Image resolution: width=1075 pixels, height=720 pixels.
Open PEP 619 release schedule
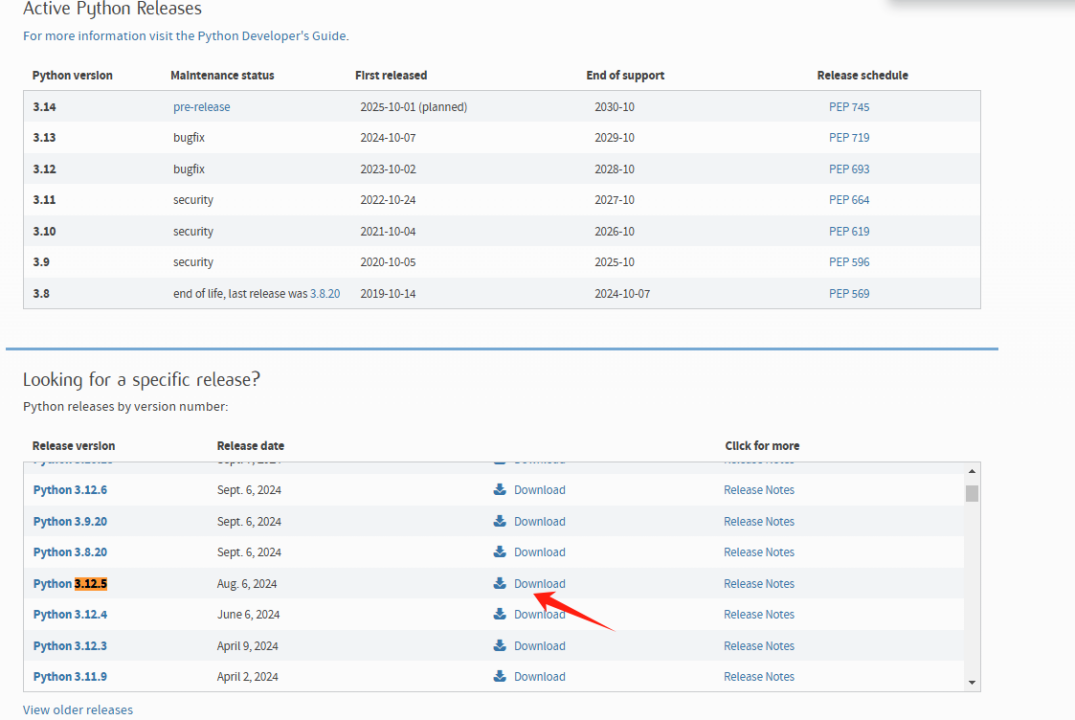pyautogui.click(x=849, y=232)
